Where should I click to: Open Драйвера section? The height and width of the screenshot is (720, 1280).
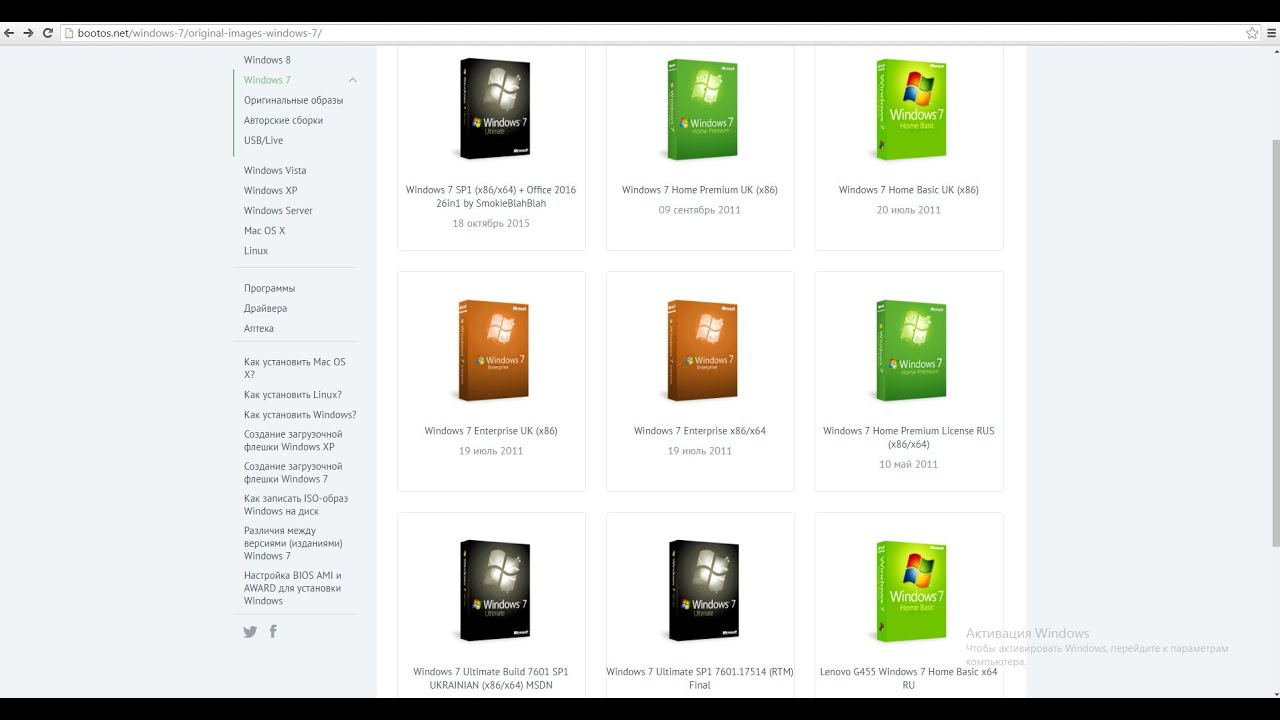point(265,308)
